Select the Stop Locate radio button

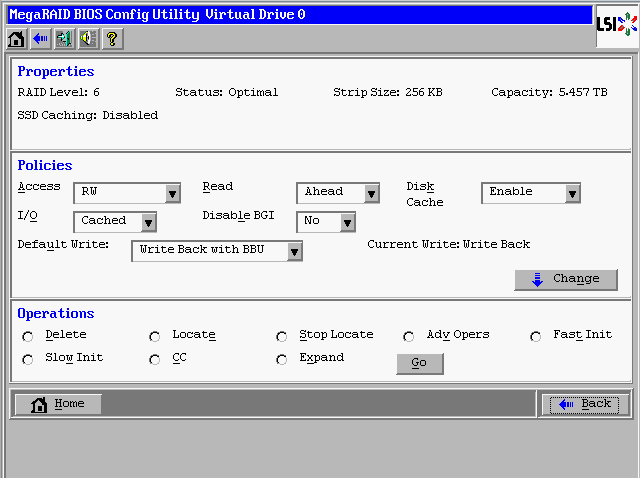[282, 337]
